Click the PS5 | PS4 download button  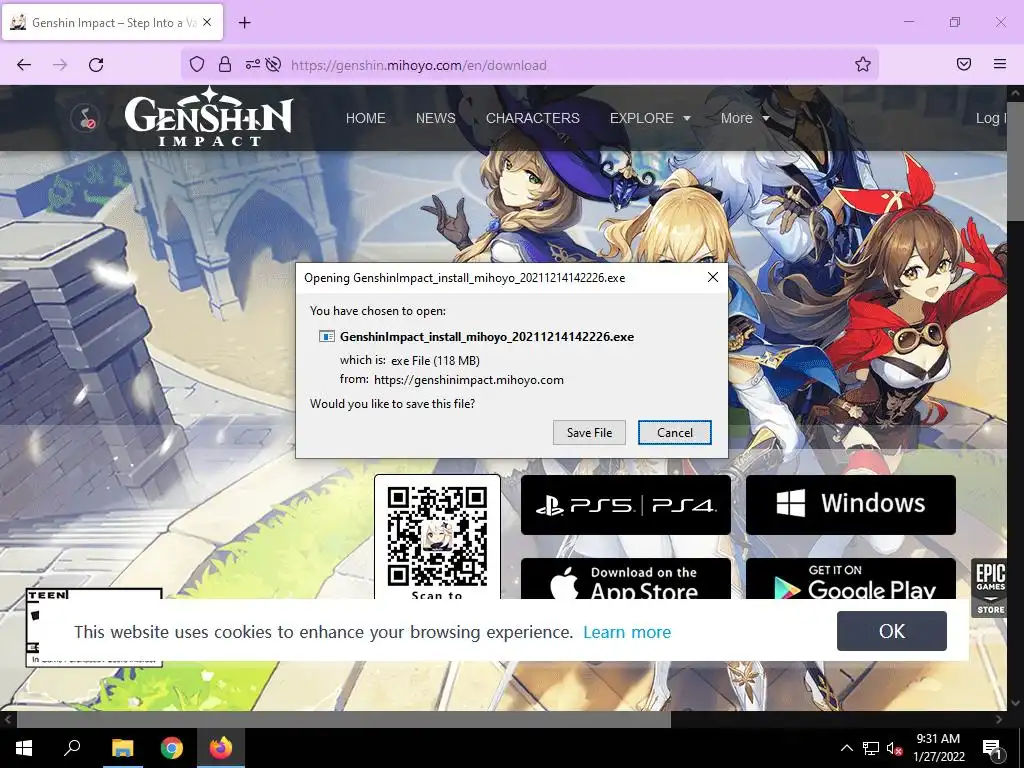(626, 505)
